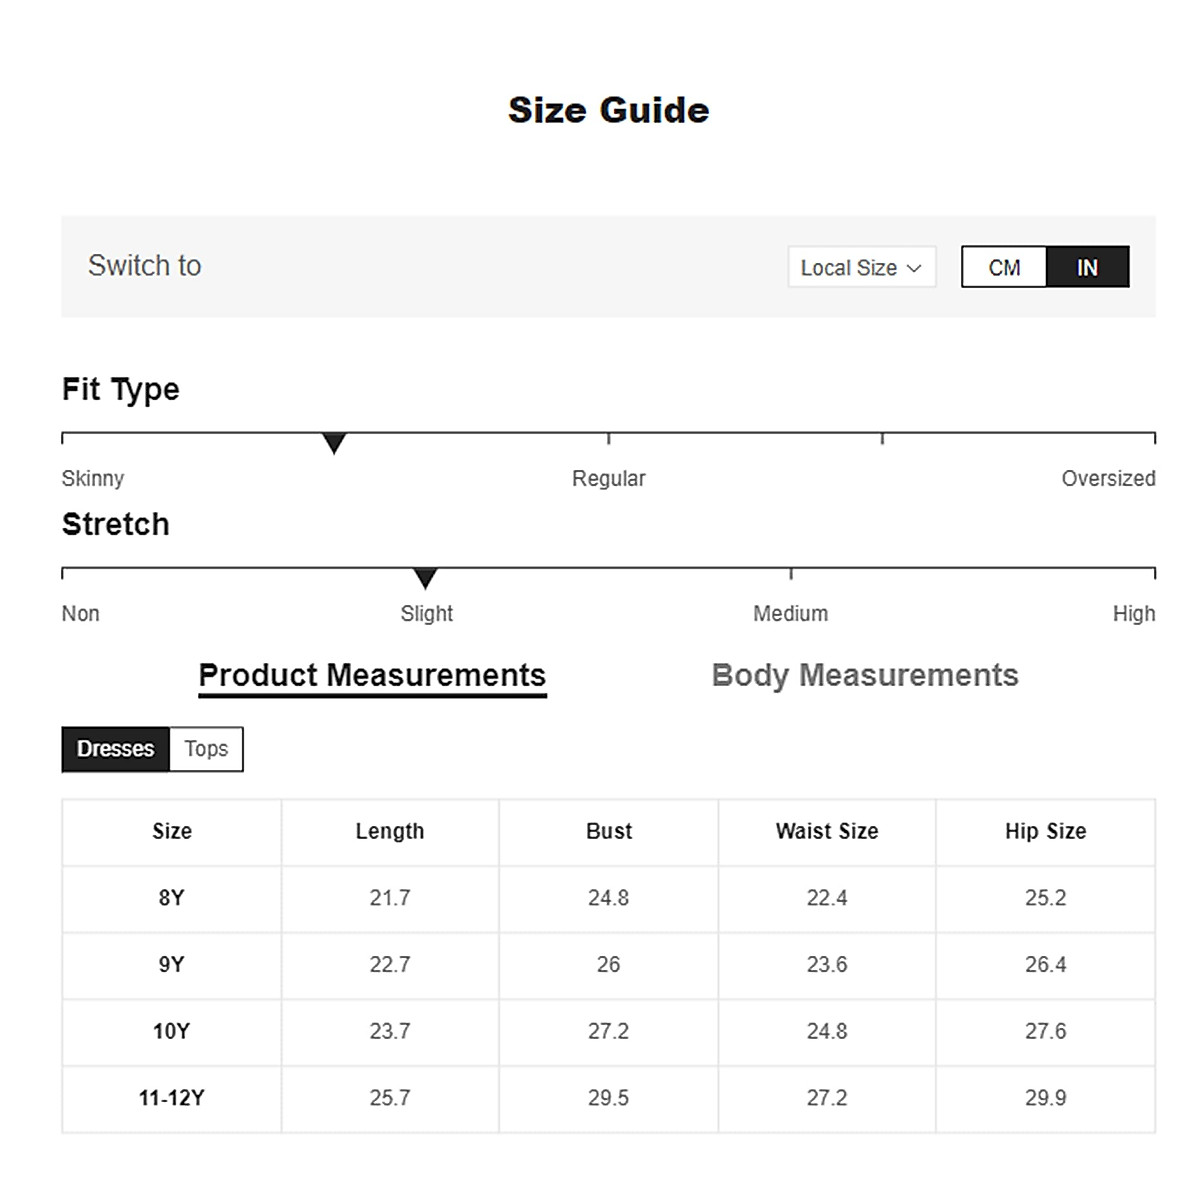Click the Stretch triangle marker
This screenshot has width=1200, height=1200.
tap(425, 578)
